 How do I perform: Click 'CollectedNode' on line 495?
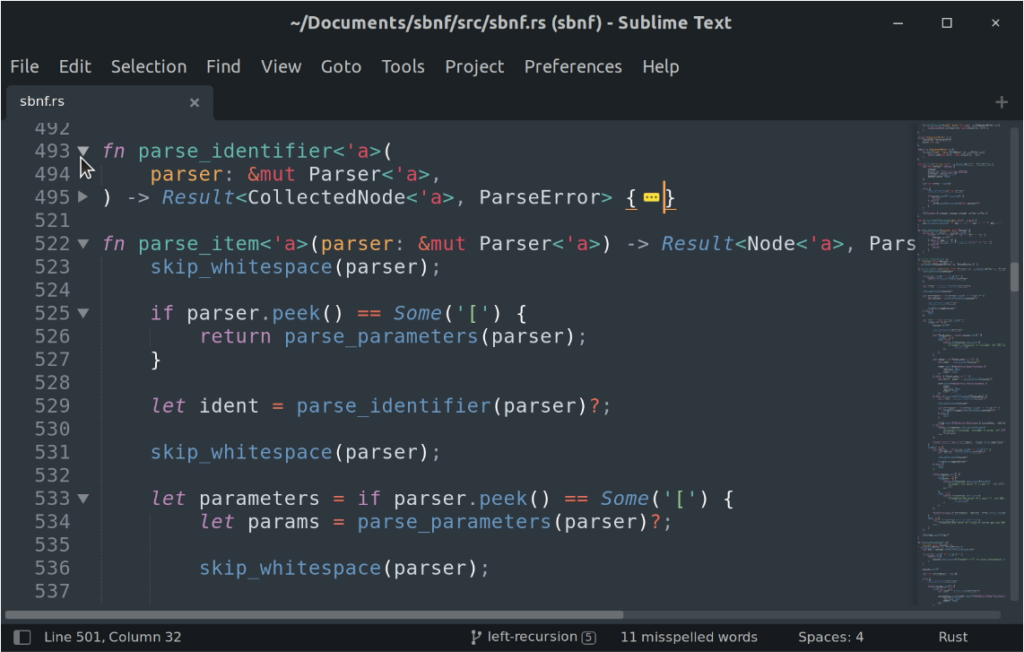point(326,197)
